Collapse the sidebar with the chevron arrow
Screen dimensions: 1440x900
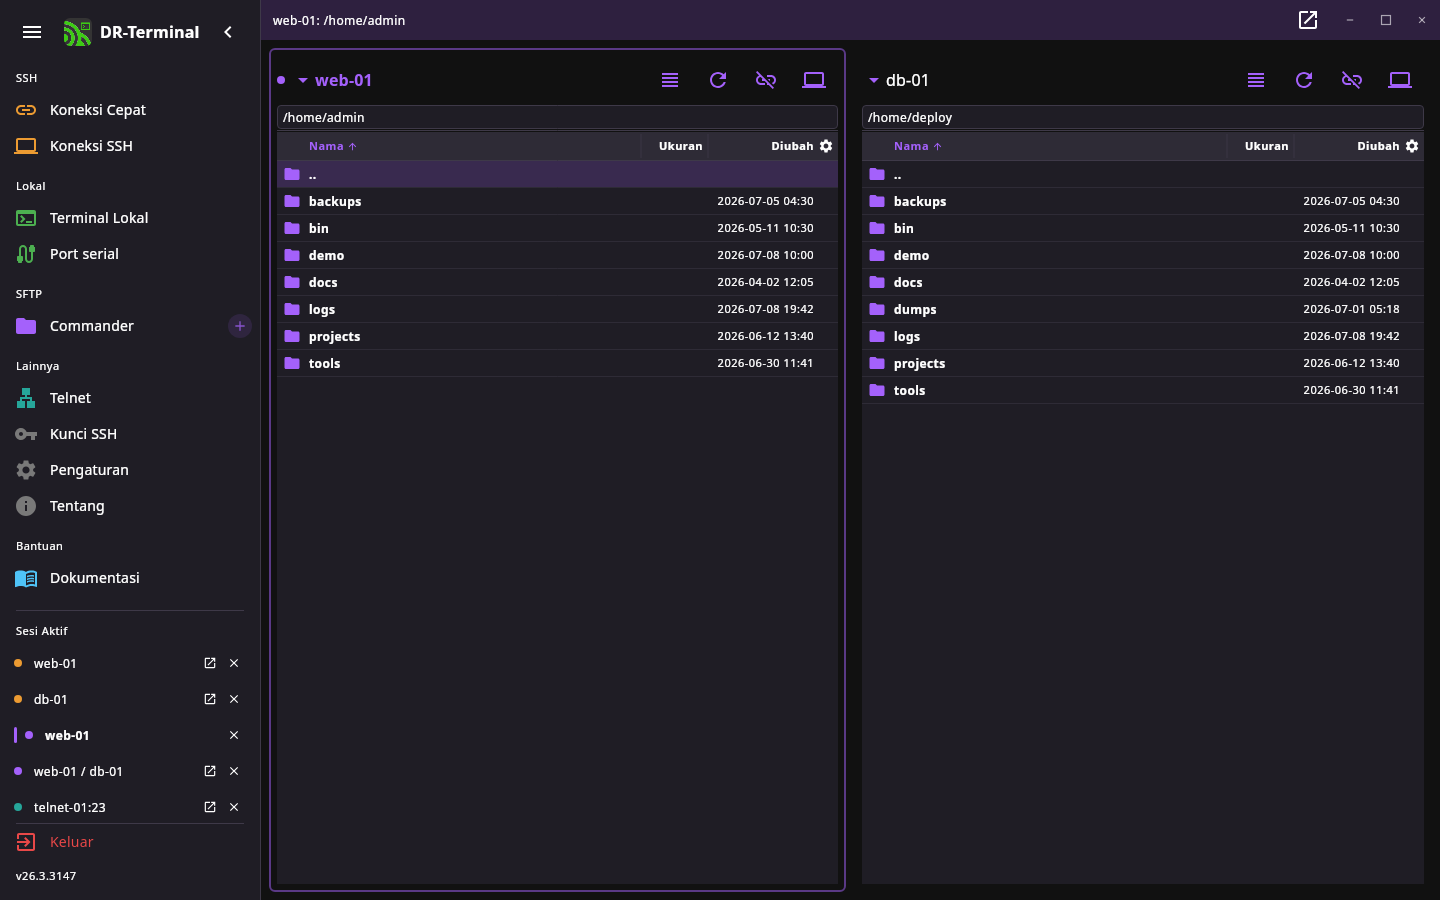pyautogui.click(x=228, y=32)
